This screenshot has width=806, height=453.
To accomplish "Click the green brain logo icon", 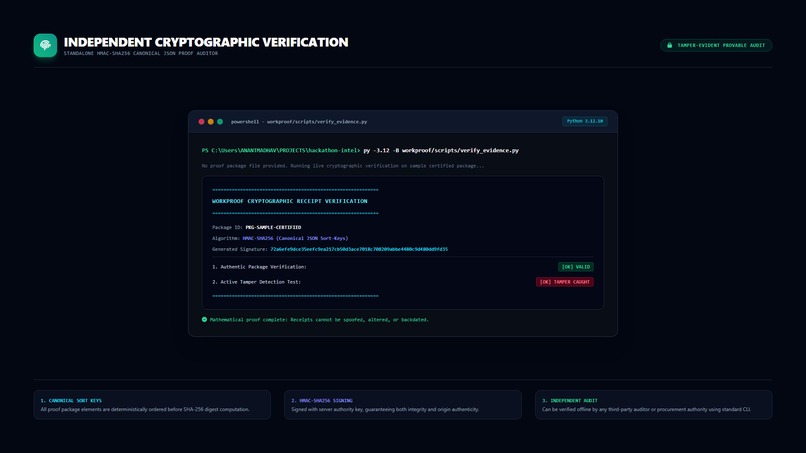I will [x=45, y=45].
